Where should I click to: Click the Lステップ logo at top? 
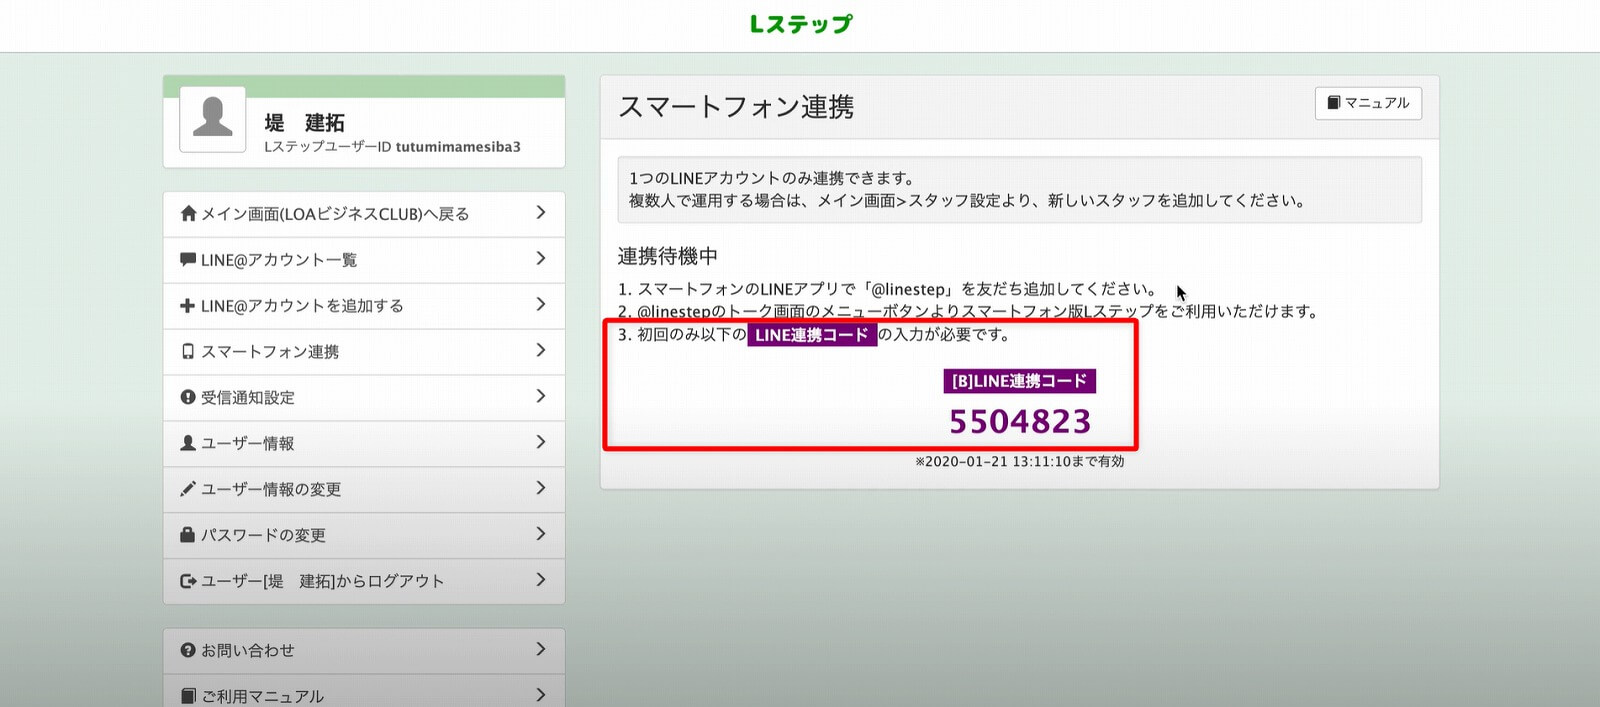point(801,23)
